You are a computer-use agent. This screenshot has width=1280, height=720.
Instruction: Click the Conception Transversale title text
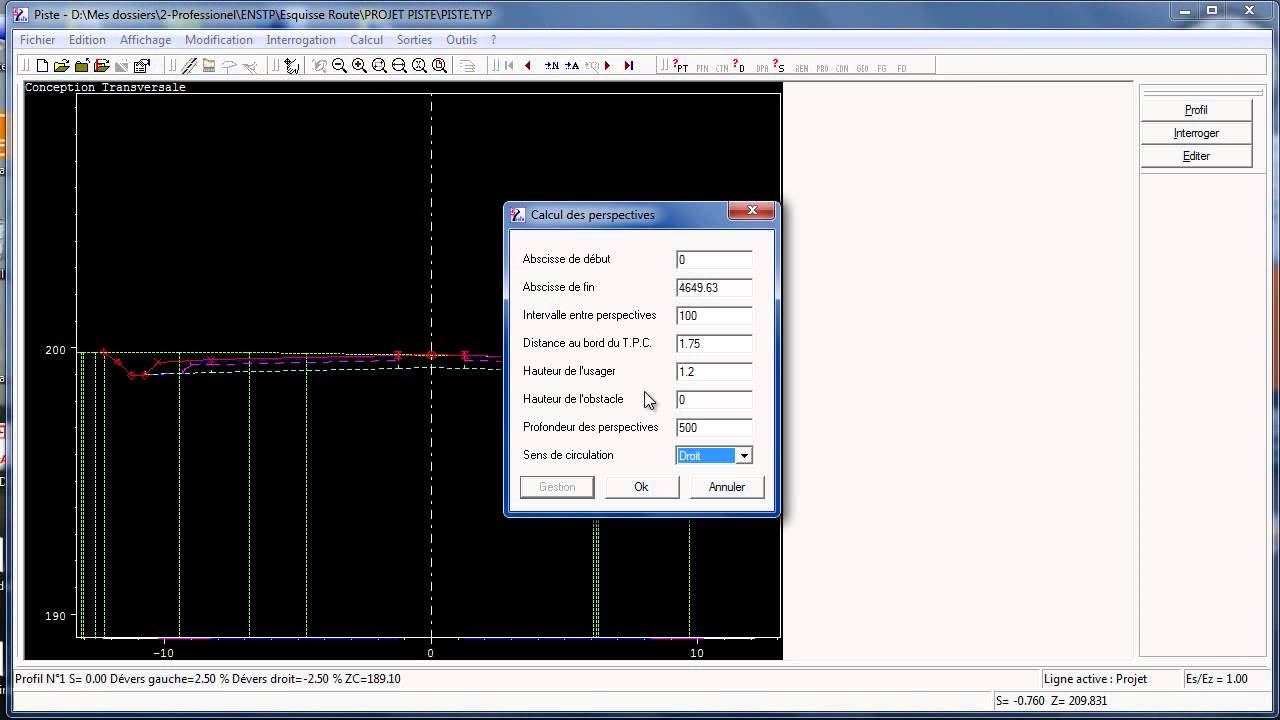pos(105,88)
